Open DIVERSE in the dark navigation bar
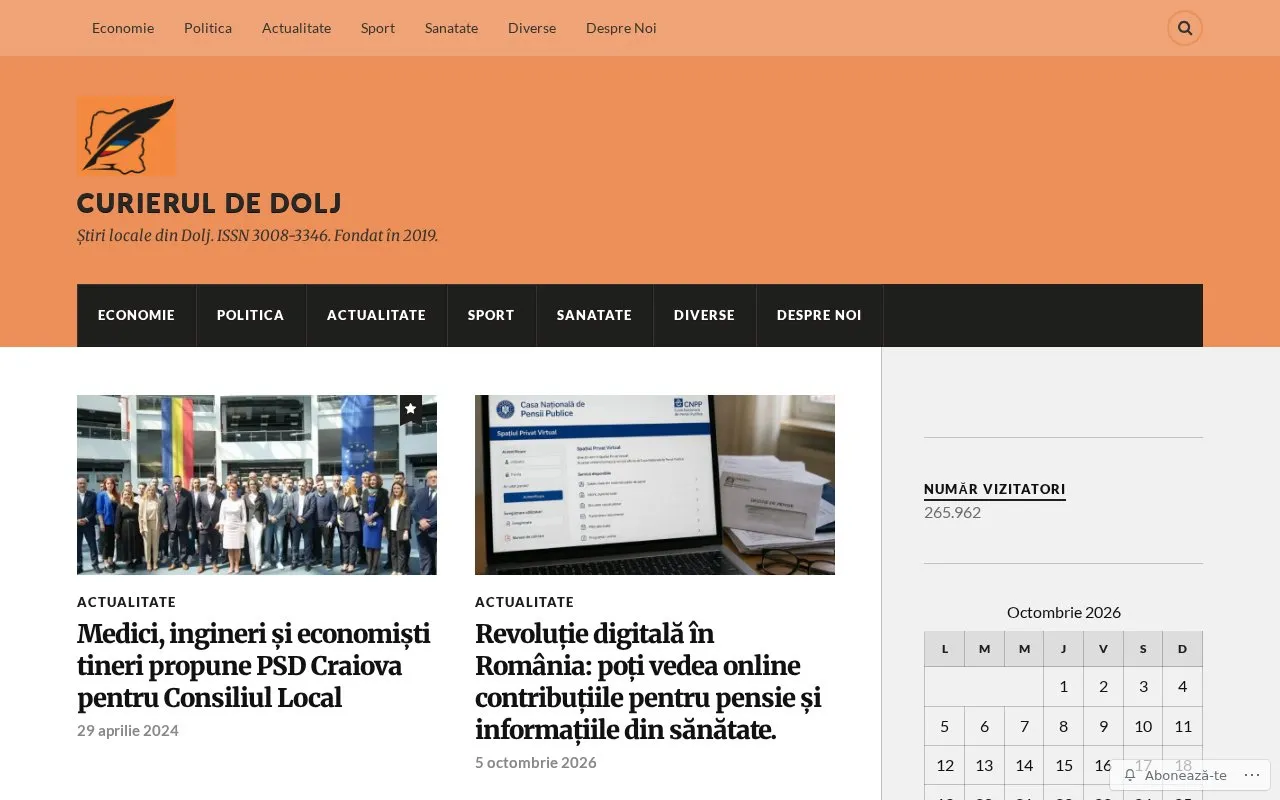 pos(704,315)
